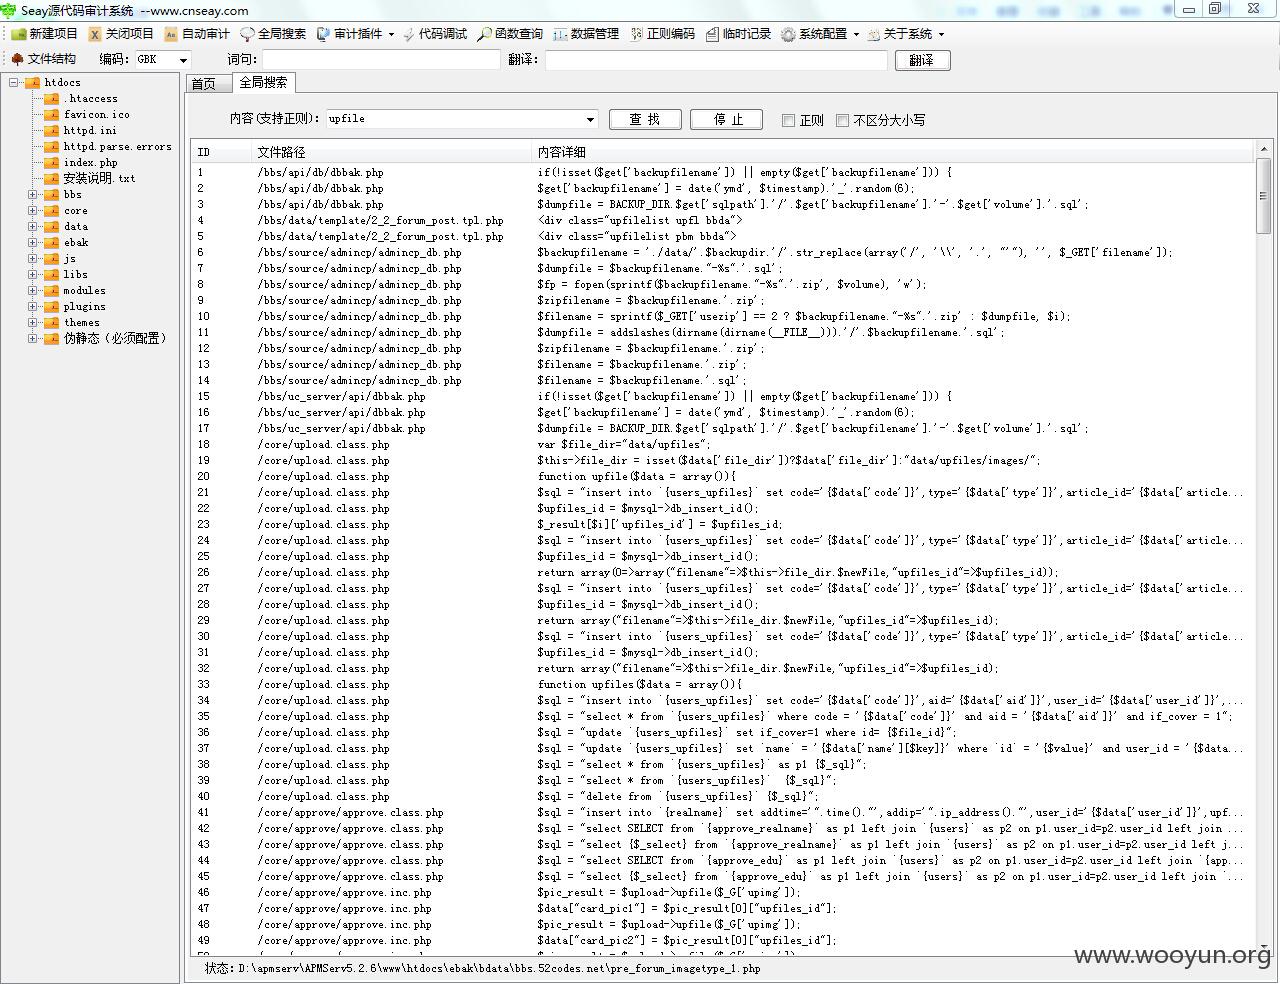
Task: Click the htdocs folder icon
Action: [32, 83]
